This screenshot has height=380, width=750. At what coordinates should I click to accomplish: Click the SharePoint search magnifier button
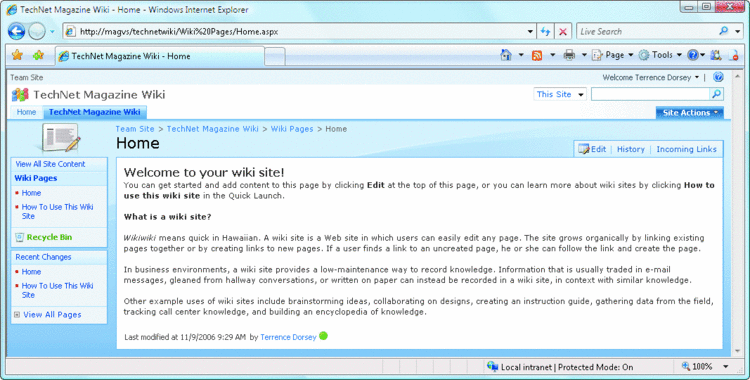click(x=717, y=94)
